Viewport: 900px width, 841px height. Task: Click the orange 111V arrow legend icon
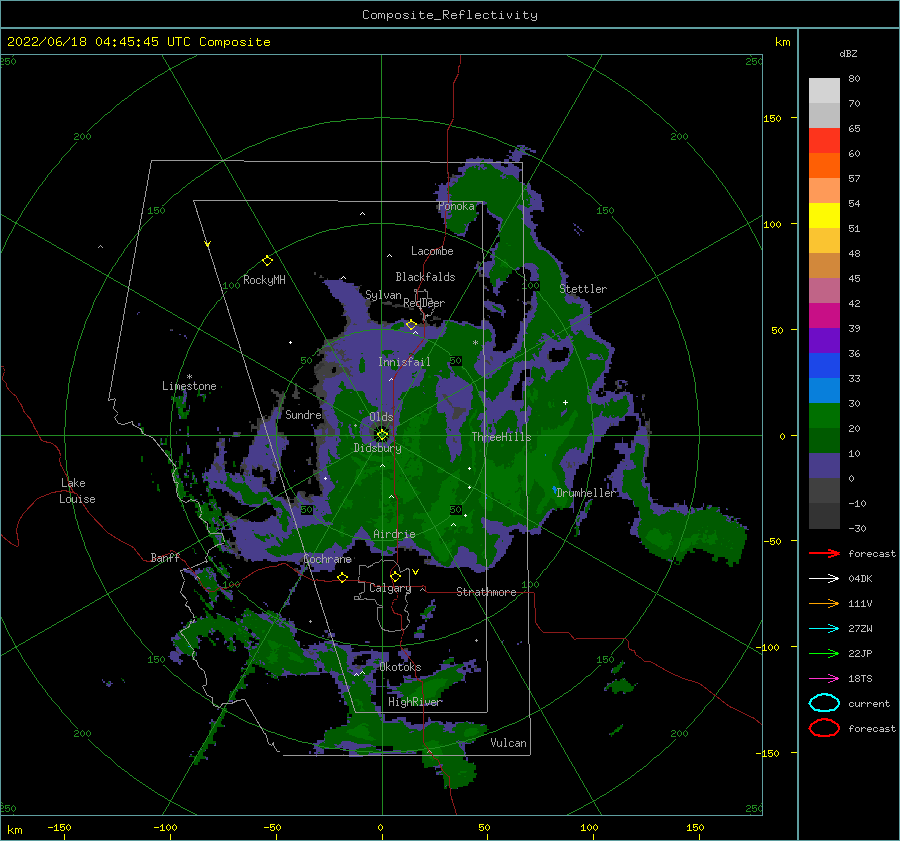(824, 603)
